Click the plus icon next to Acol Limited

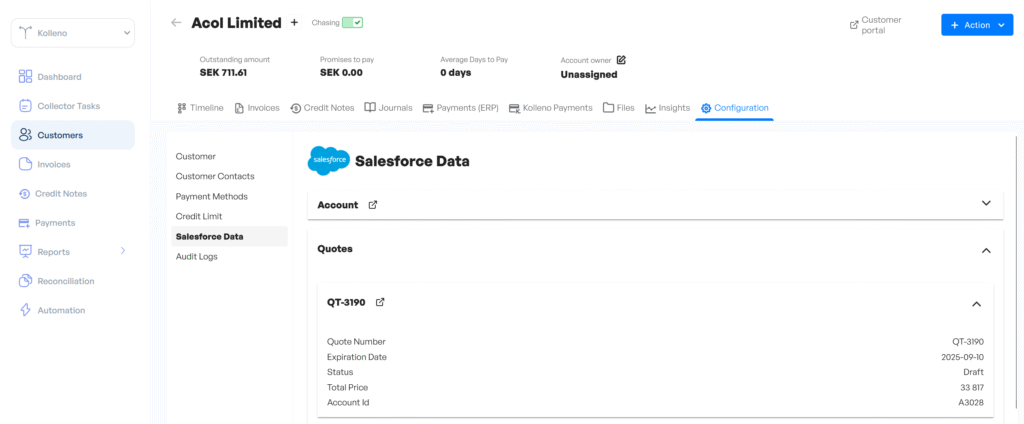pos(294,22)
